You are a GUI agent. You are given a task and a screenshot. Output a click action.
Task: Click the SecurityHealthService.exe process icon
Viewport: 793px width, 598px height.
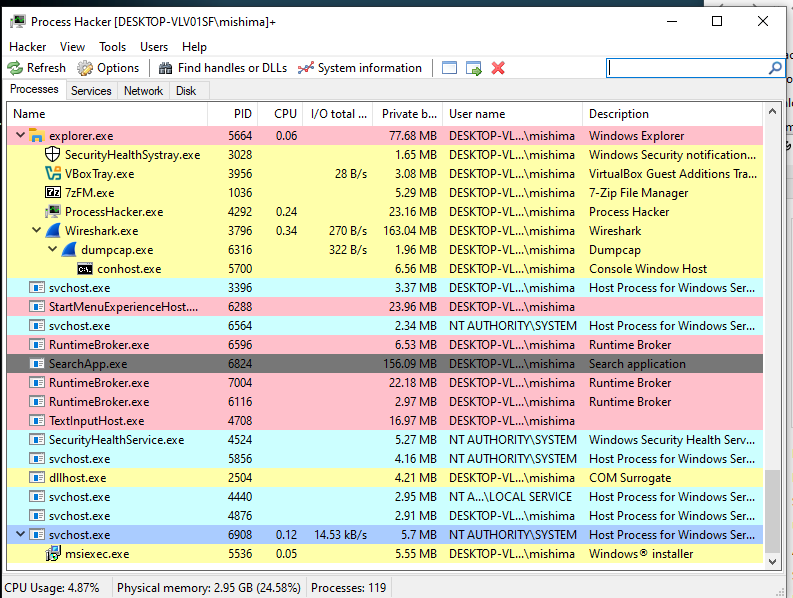coord(36,440)
